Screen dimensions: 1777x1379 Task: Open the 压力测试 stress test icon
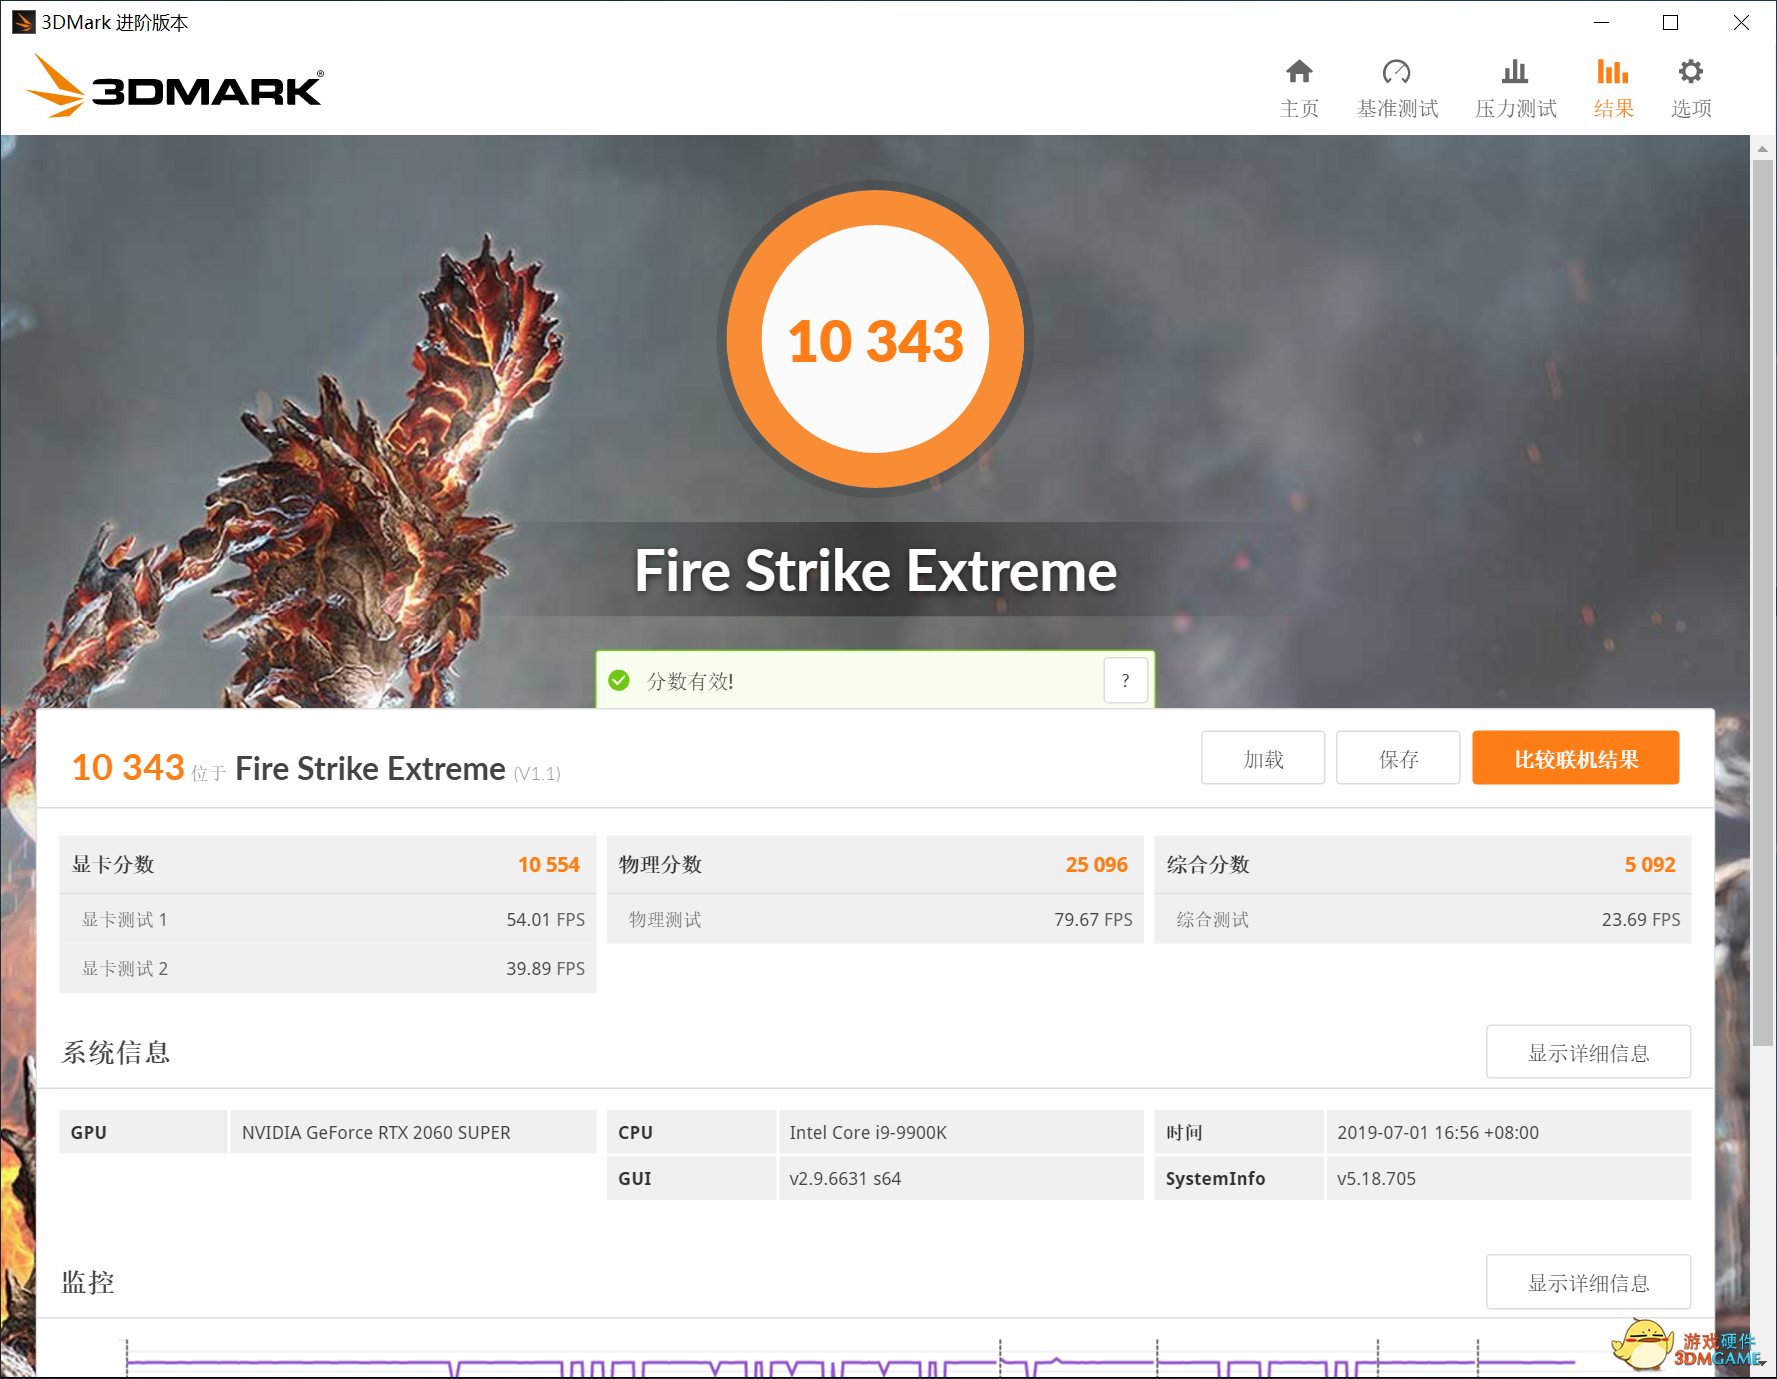(1515, 72)
